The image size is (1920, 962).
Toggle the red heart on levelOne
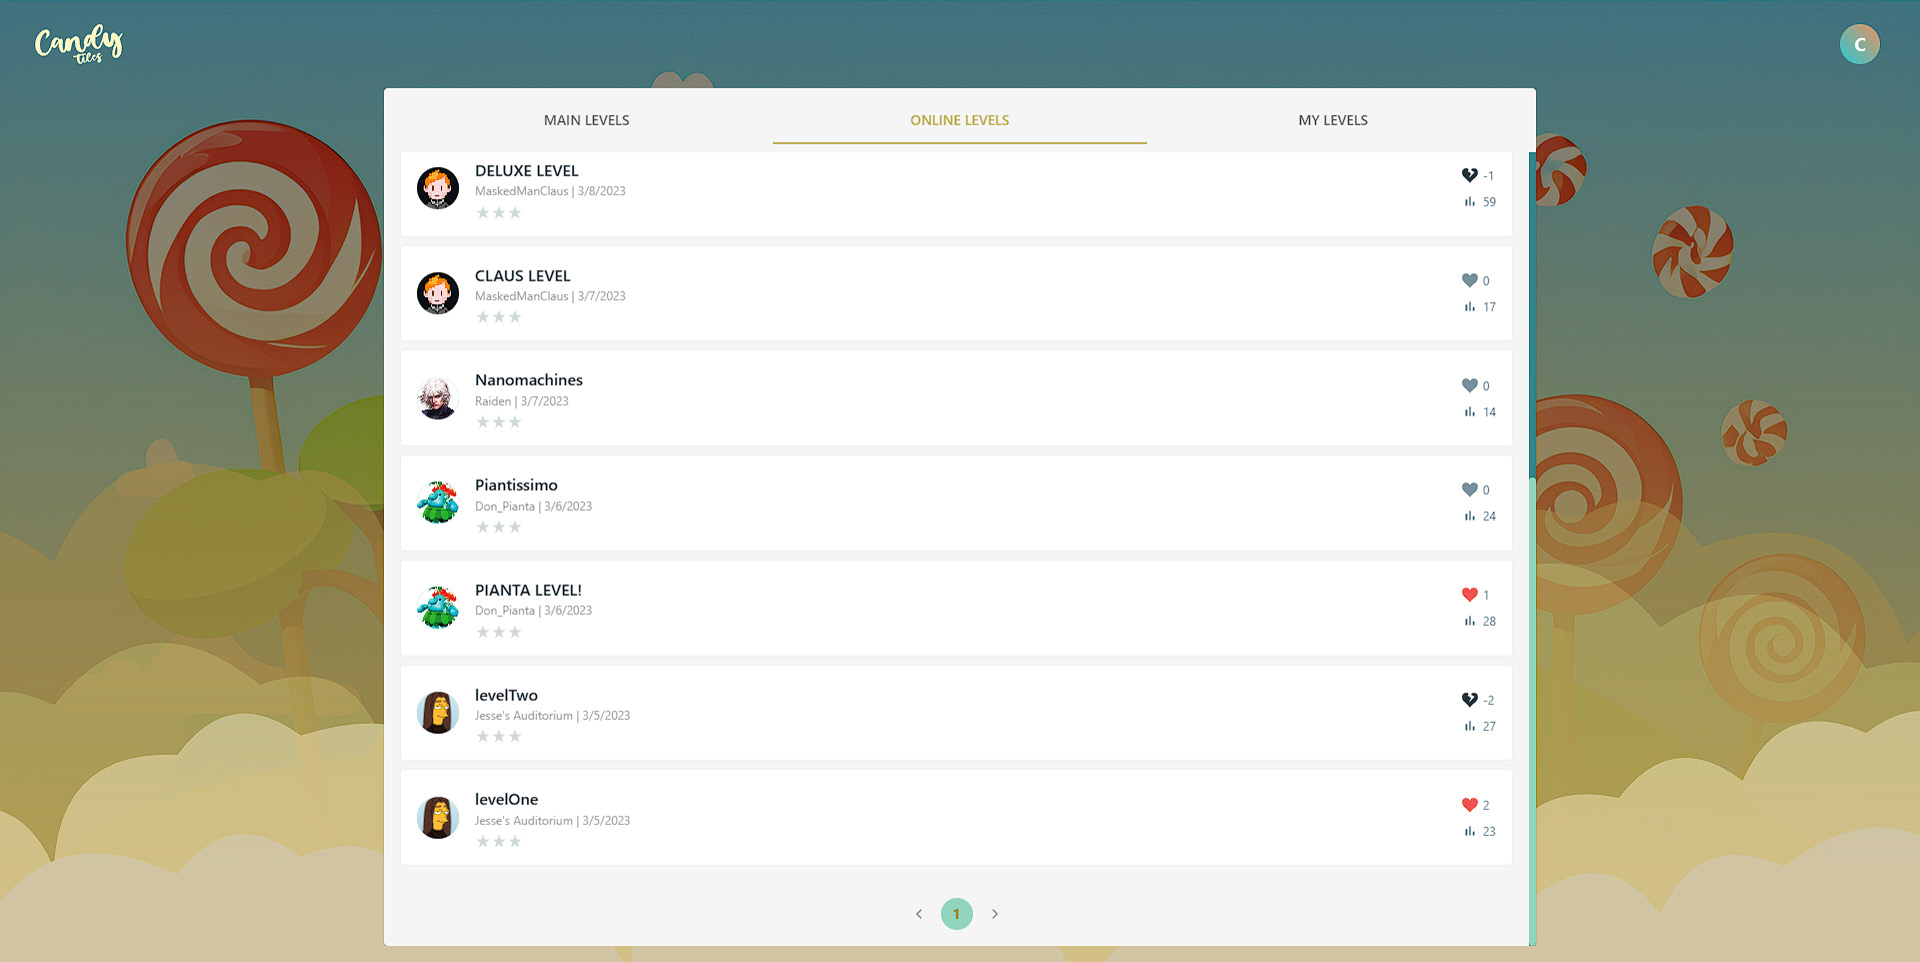click(1469, 804)
